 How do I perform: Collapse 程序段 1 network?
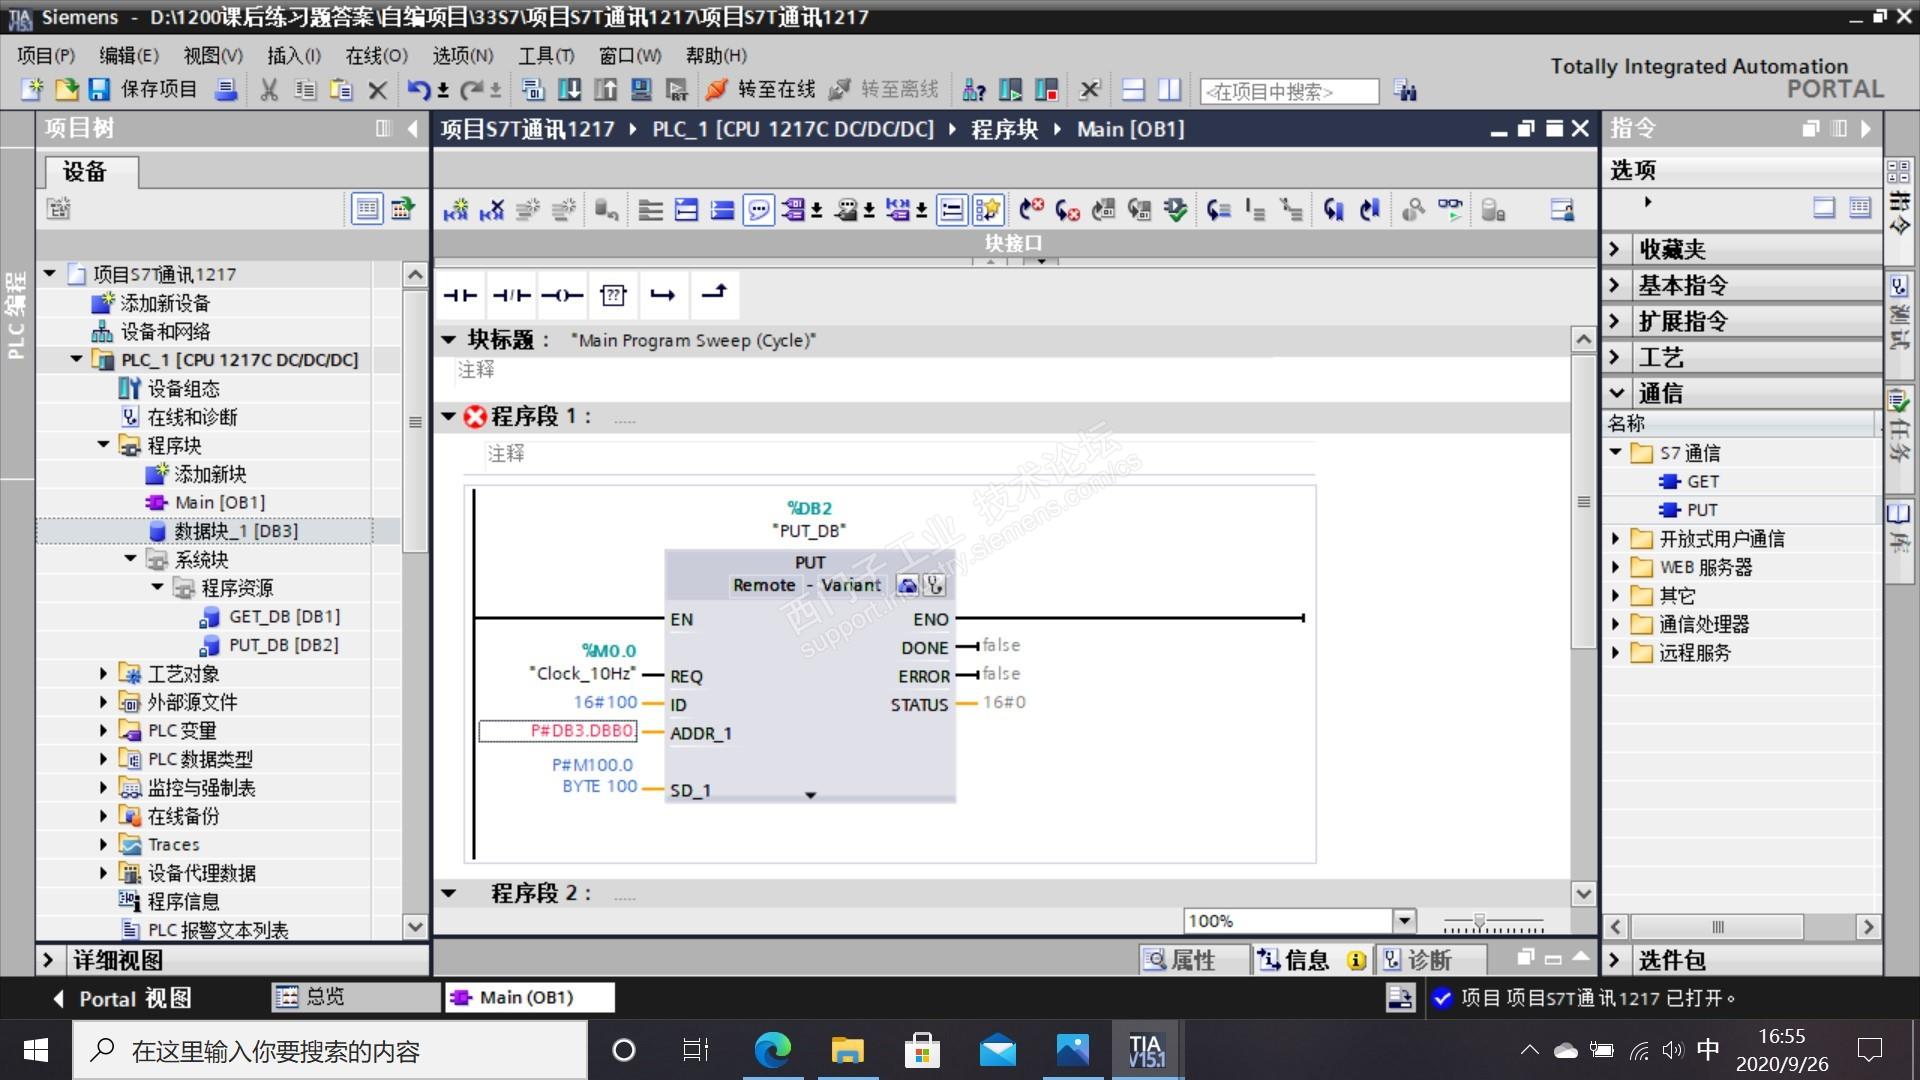[x=449, y=416]
